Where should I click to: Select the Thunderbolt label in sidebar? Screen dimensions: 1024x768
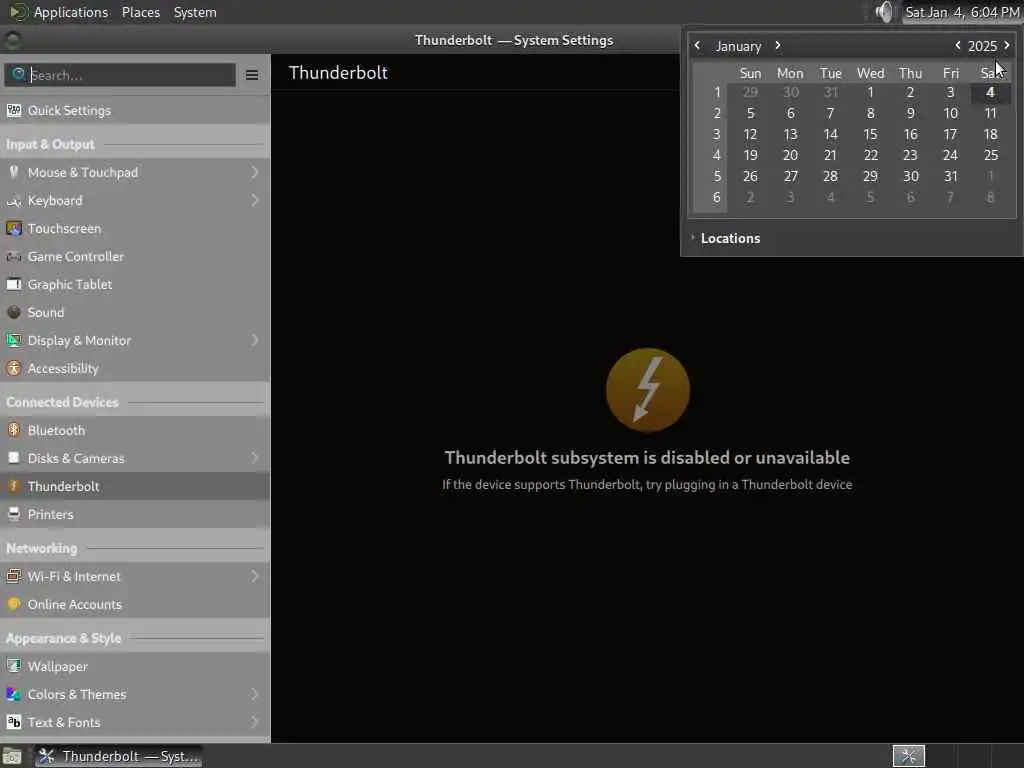pyautogui.click(x=63, y=487)
